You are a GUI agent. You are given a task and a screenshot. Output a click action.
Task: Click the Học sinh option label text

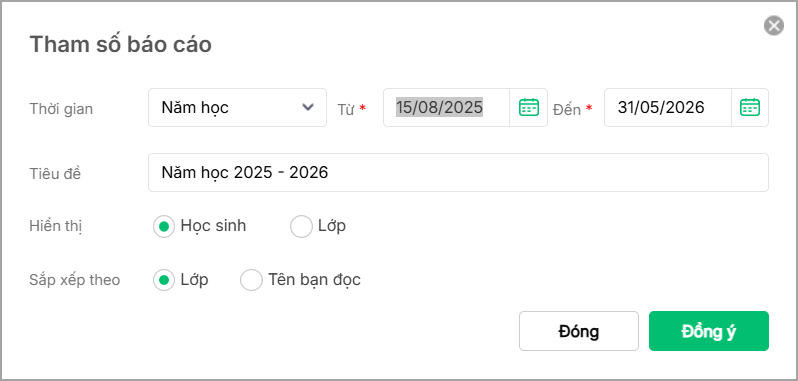click(x=213, y=226)
